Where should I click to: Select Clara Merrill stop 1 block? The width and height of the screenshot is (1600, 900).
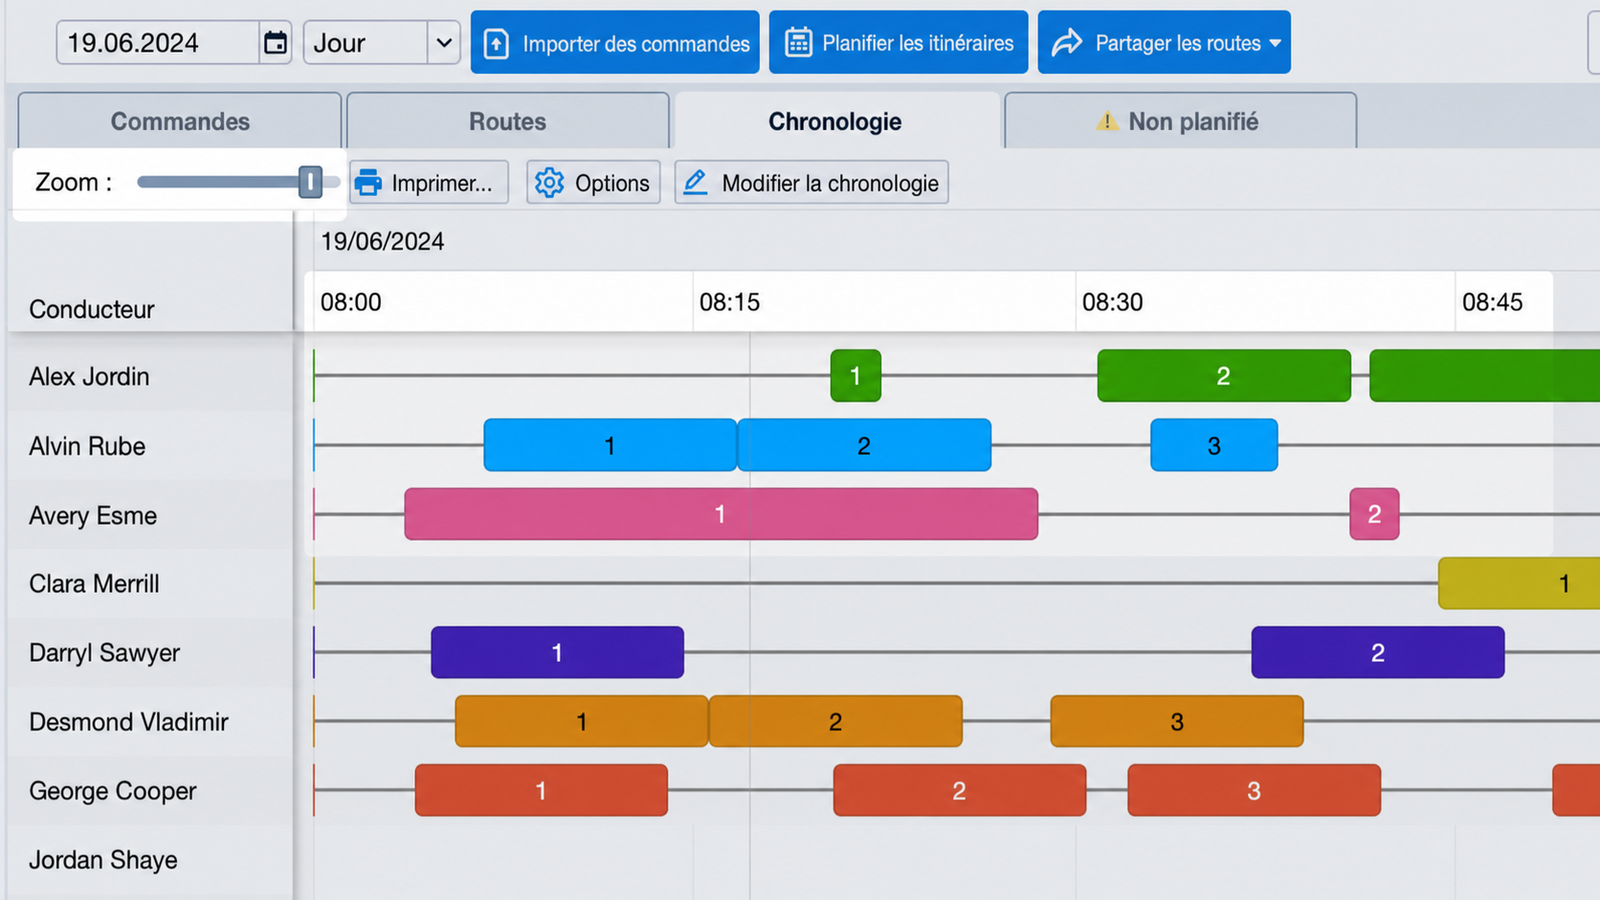(1519, 583)
